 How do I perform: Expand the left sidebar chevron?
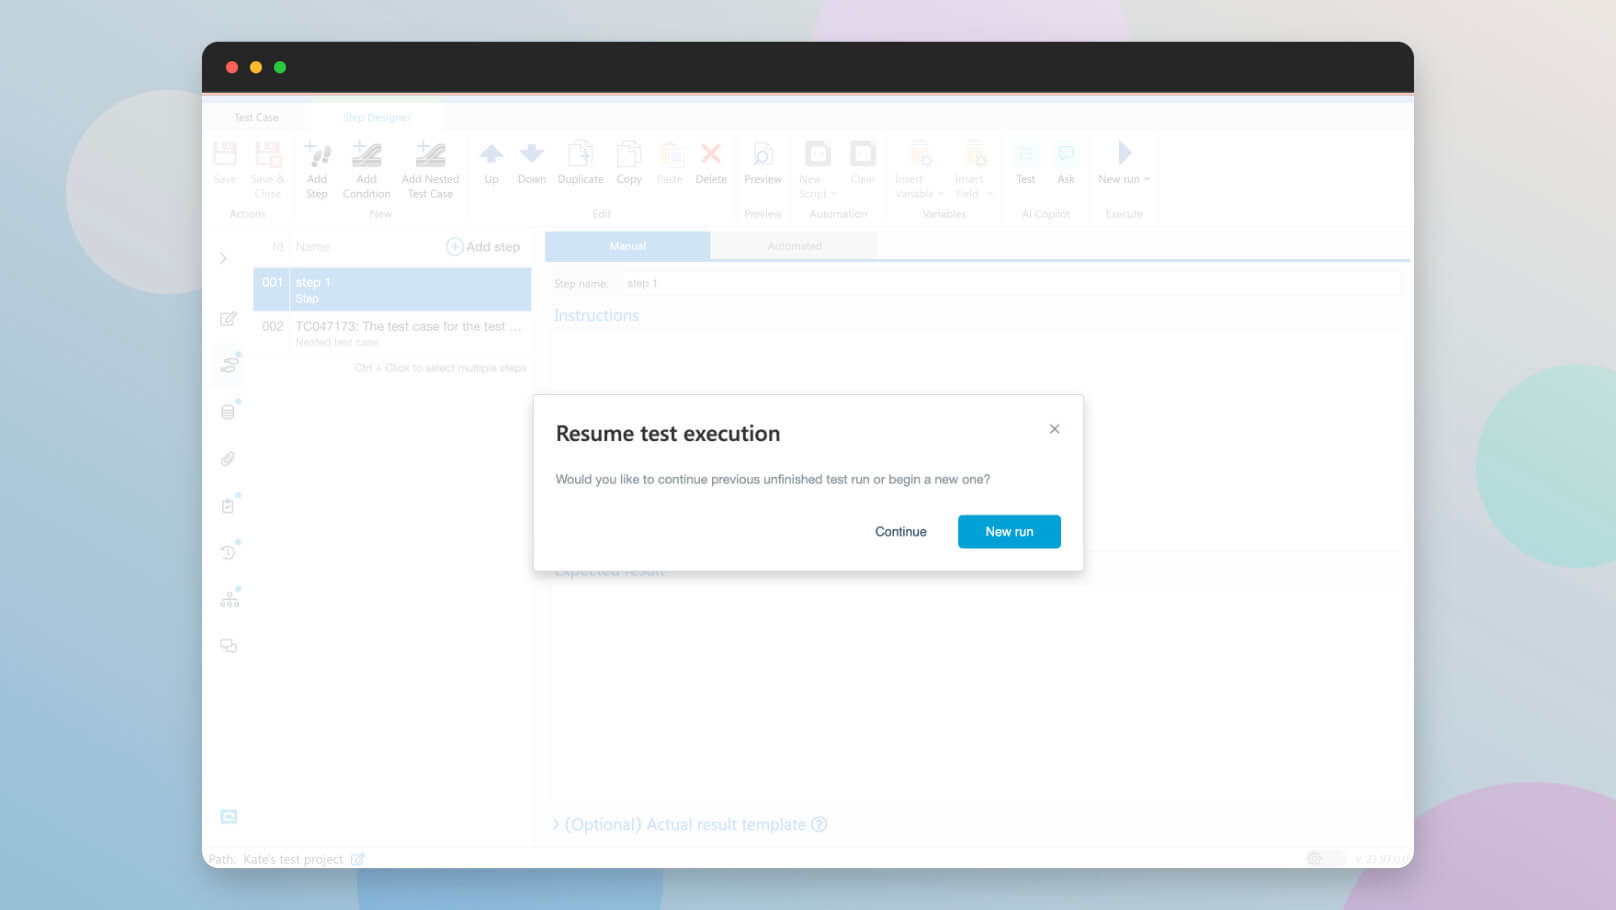(x=223, y=258)
